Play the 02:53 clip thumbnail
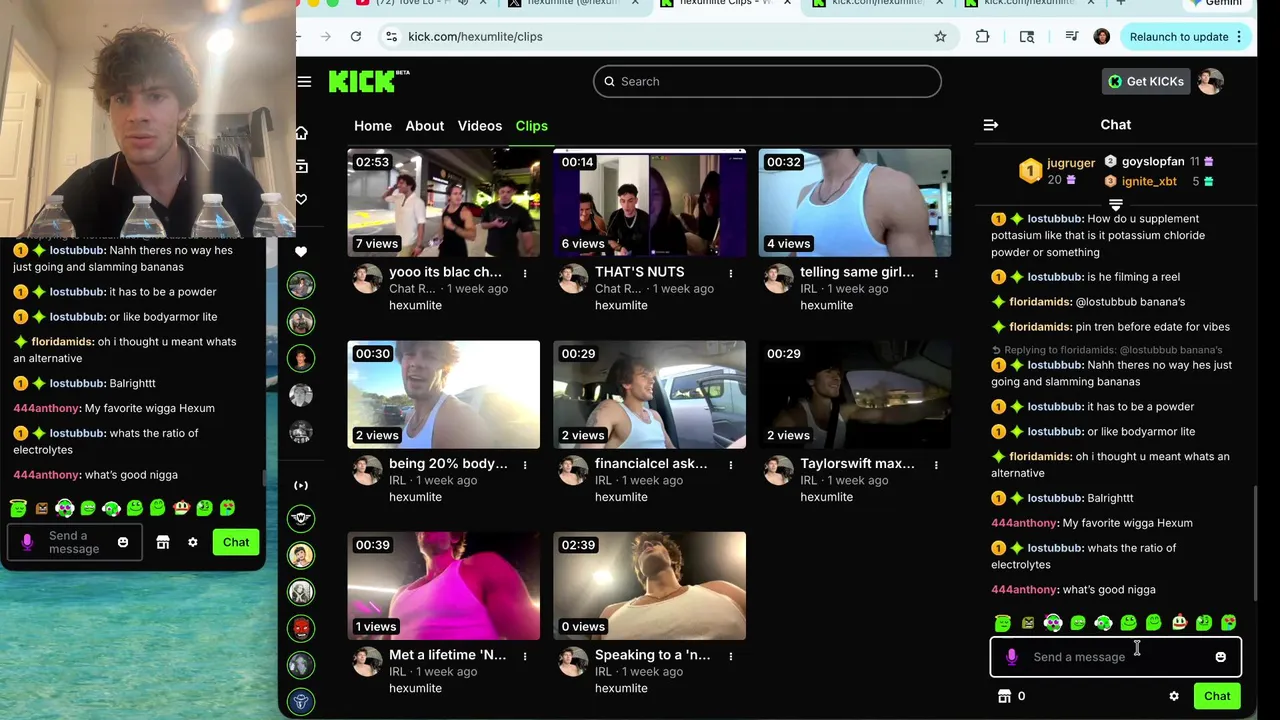 [x=444, y=203]
